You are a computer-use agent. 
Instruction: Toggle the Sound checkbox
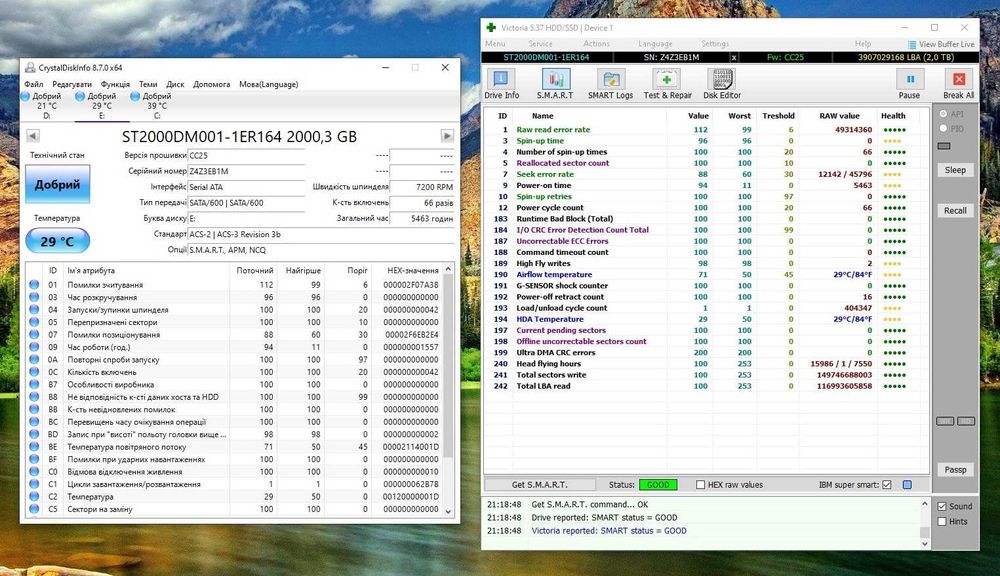tap(942, 506)
